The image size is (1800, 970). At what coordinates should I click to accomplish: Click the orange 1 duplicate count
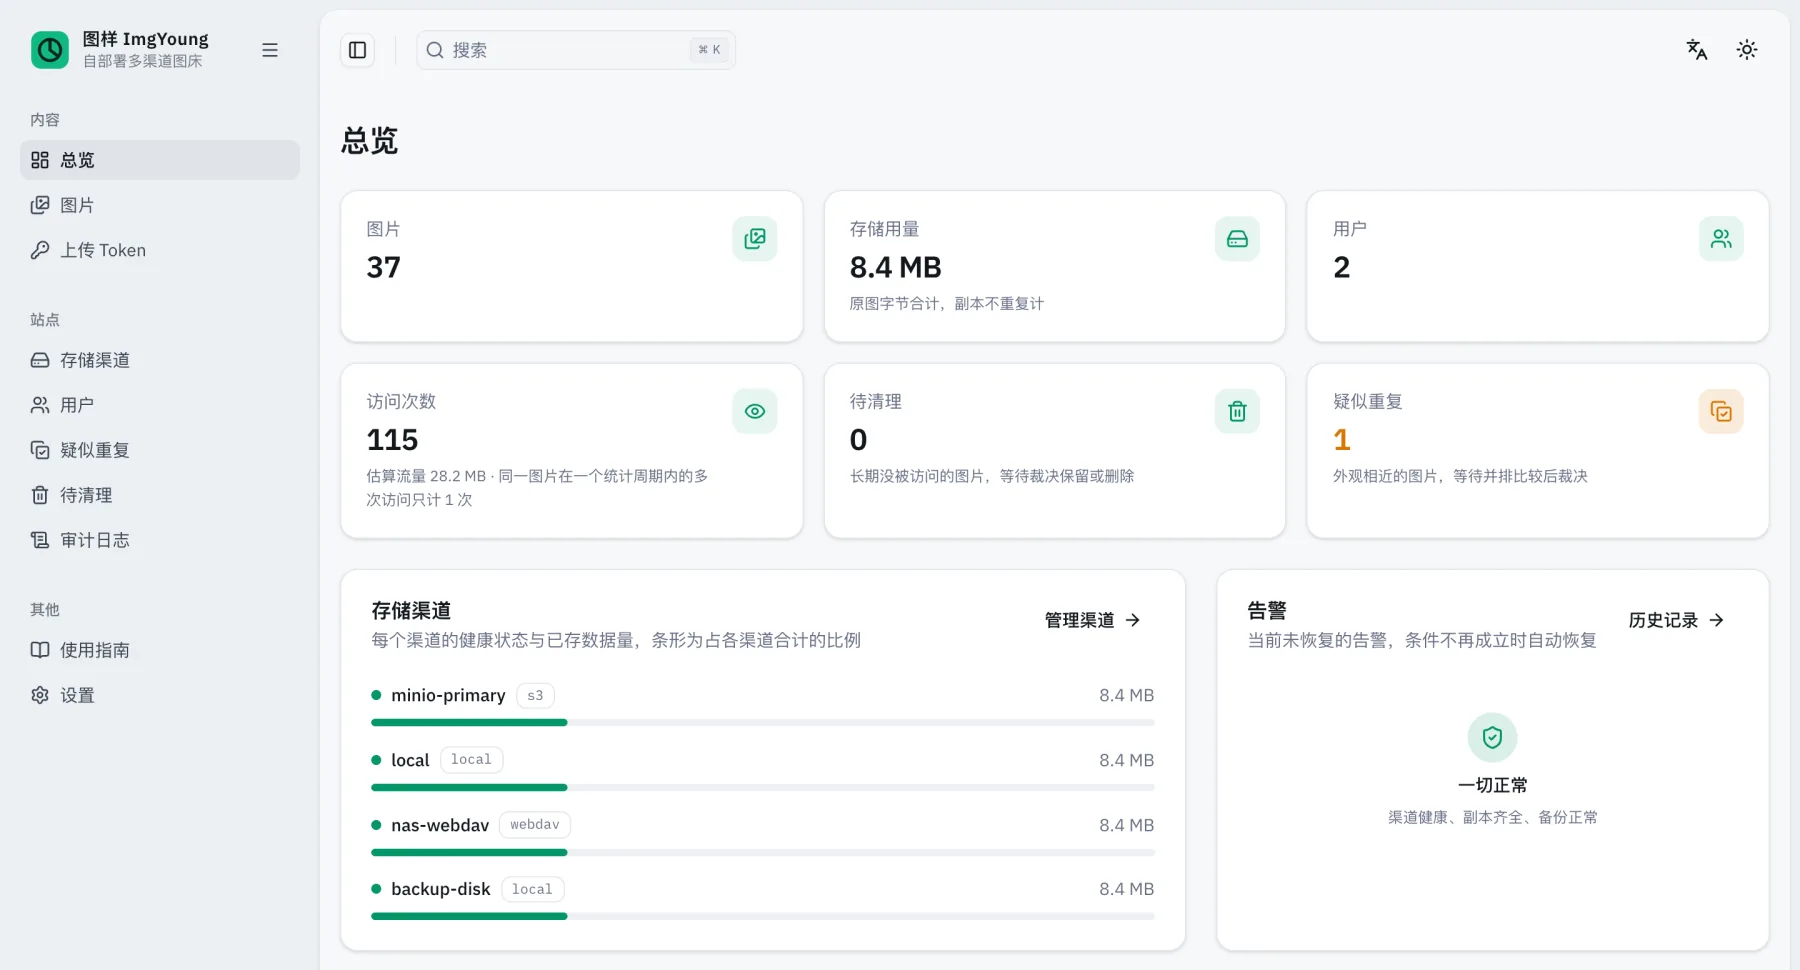1342,440
